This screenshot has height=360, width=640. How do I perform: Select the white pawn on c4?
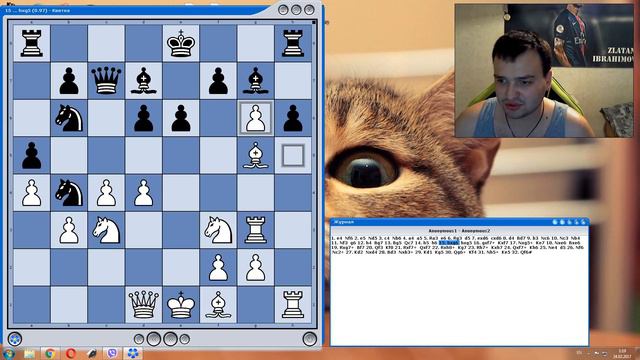[106, 193]
